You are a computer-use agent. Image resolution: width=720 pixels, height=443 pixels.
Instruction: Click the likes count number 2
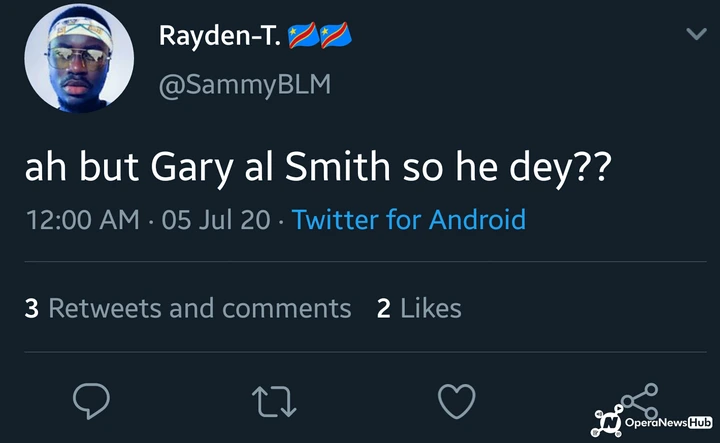click(x=383, y=308)
